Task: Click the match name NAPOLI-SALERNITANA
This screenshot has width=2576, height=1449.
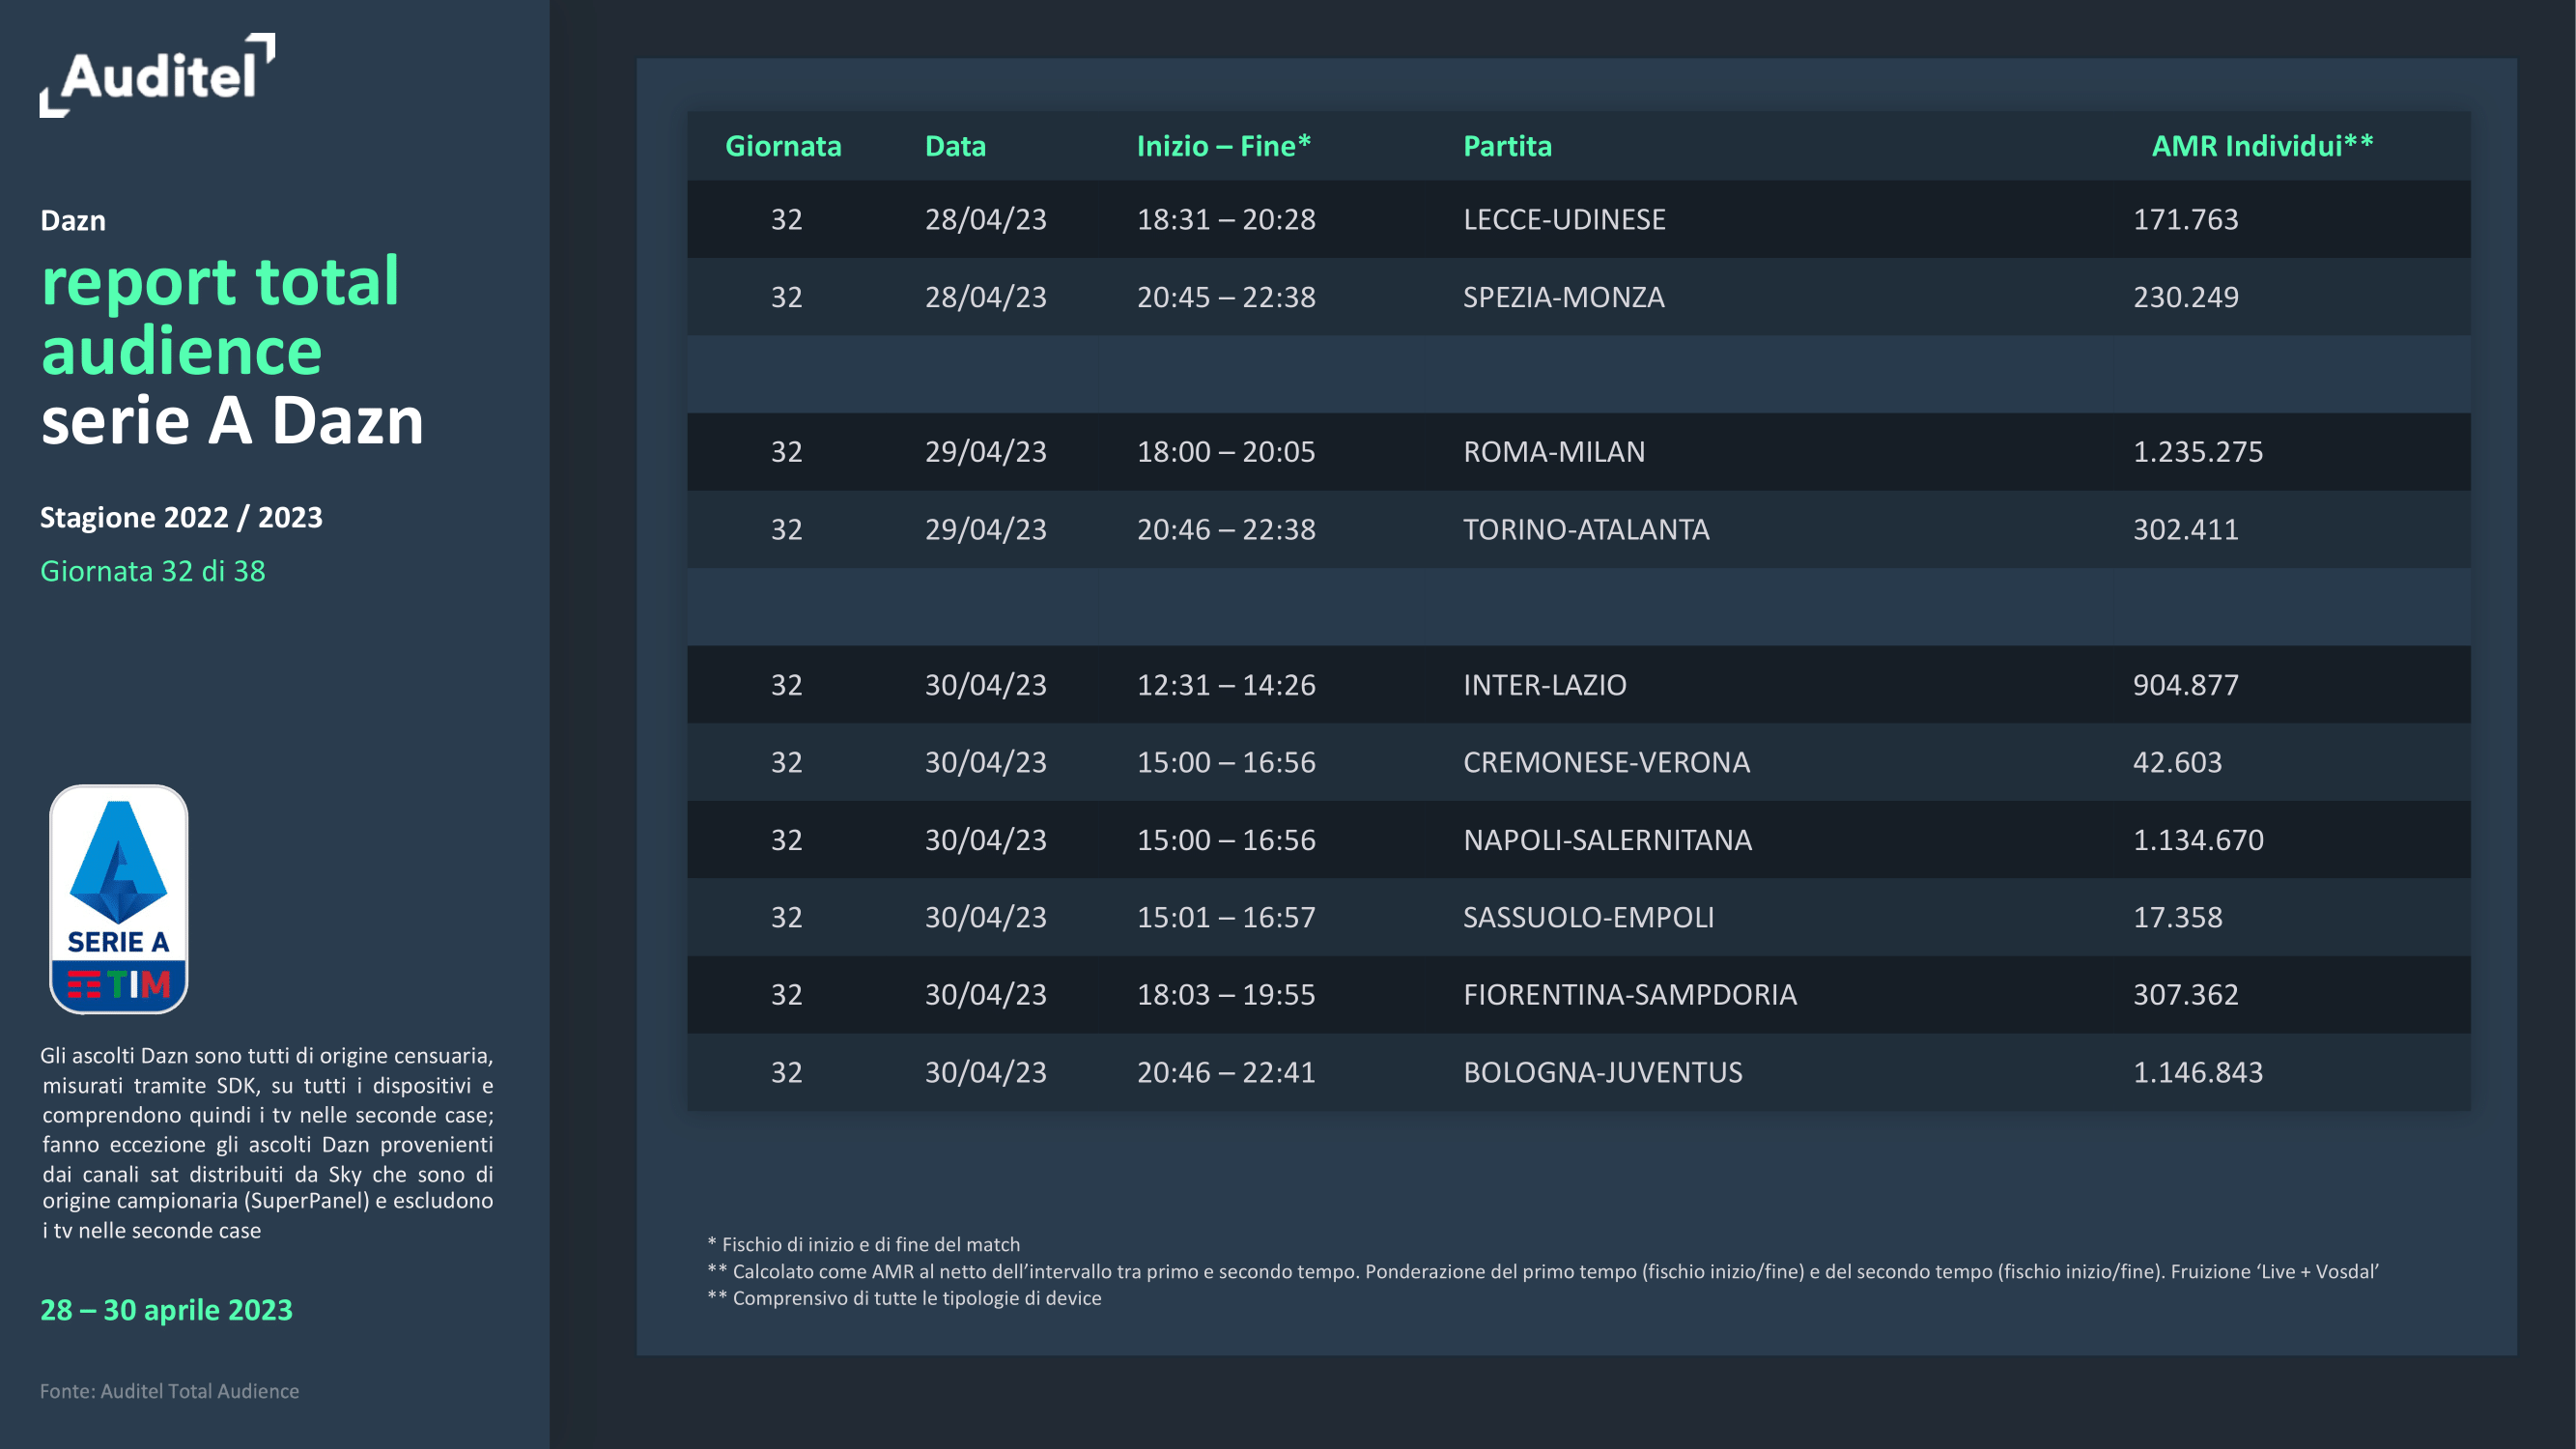Action: (x=1607, y=840)
